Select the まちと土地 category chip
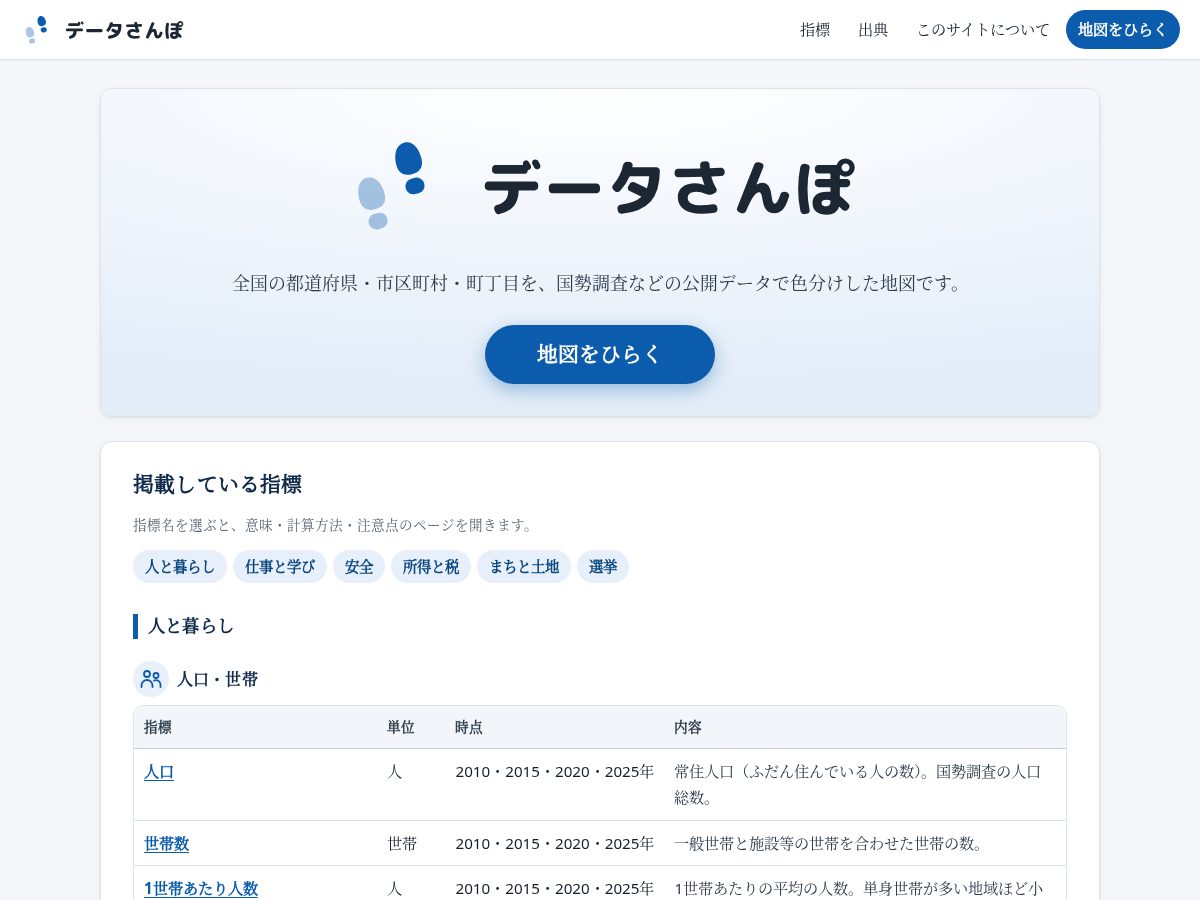The width and height of the screenshot is (1200, 900). [x=524, y=567]
